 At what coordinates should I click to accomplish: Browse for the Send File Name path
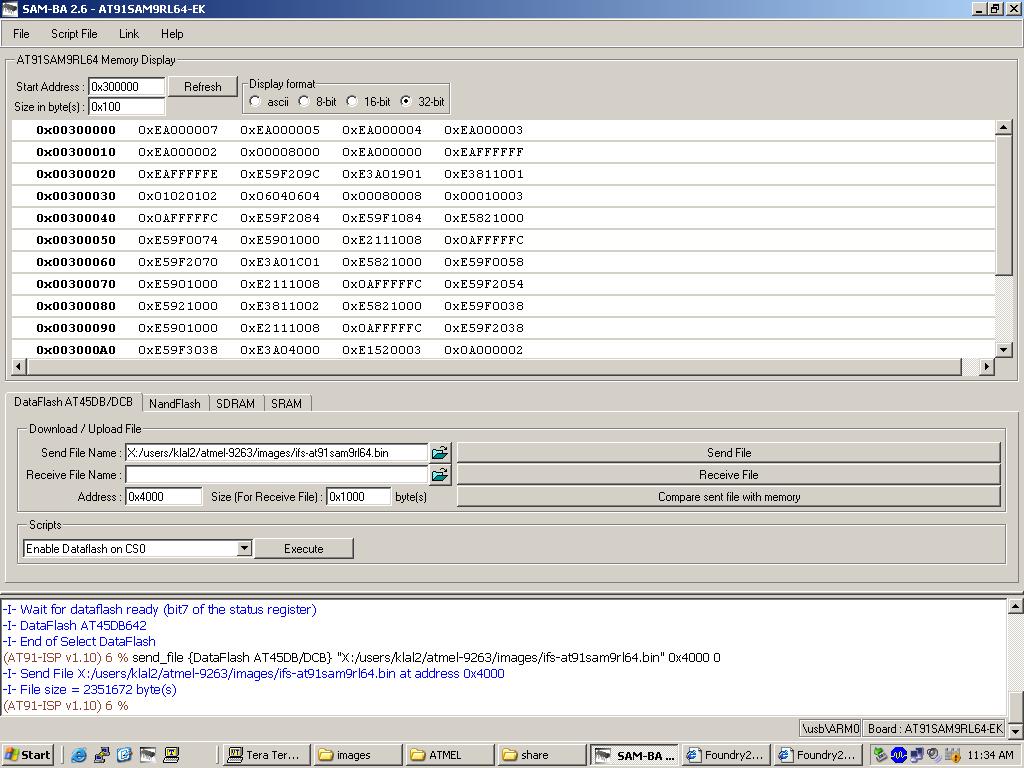(x=440, y=453)
